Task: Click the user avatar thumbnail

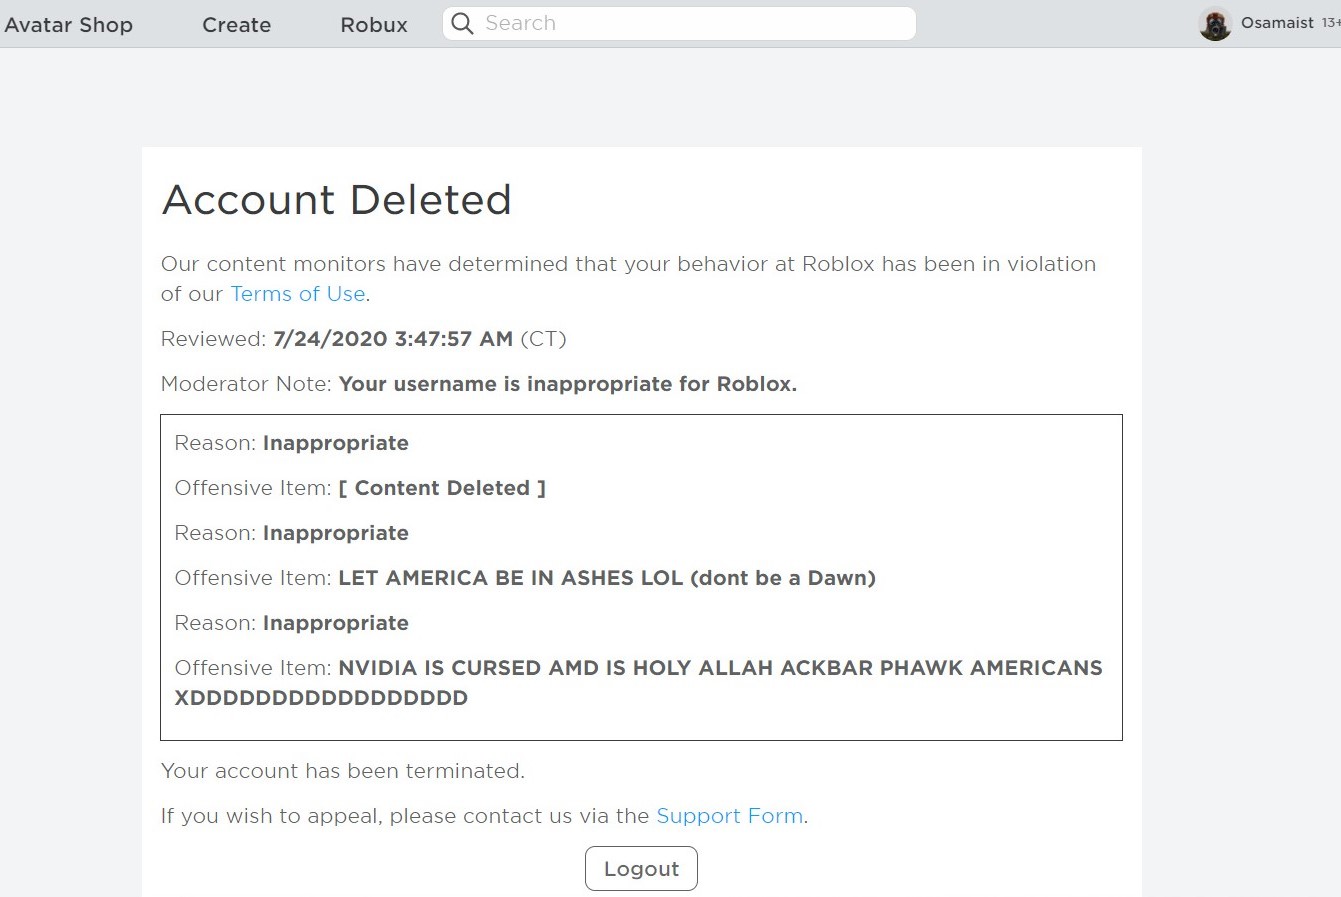Action: point(1215,24)
